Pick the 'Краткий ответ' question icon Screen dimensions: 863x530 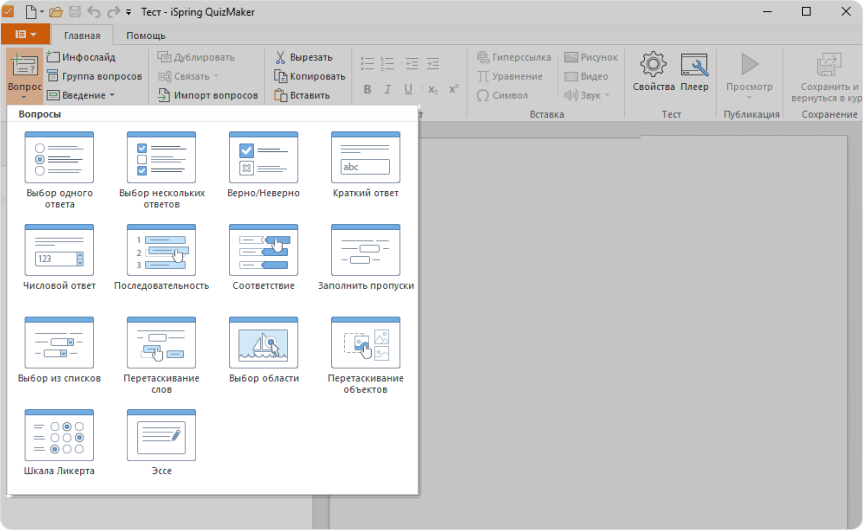366,157
